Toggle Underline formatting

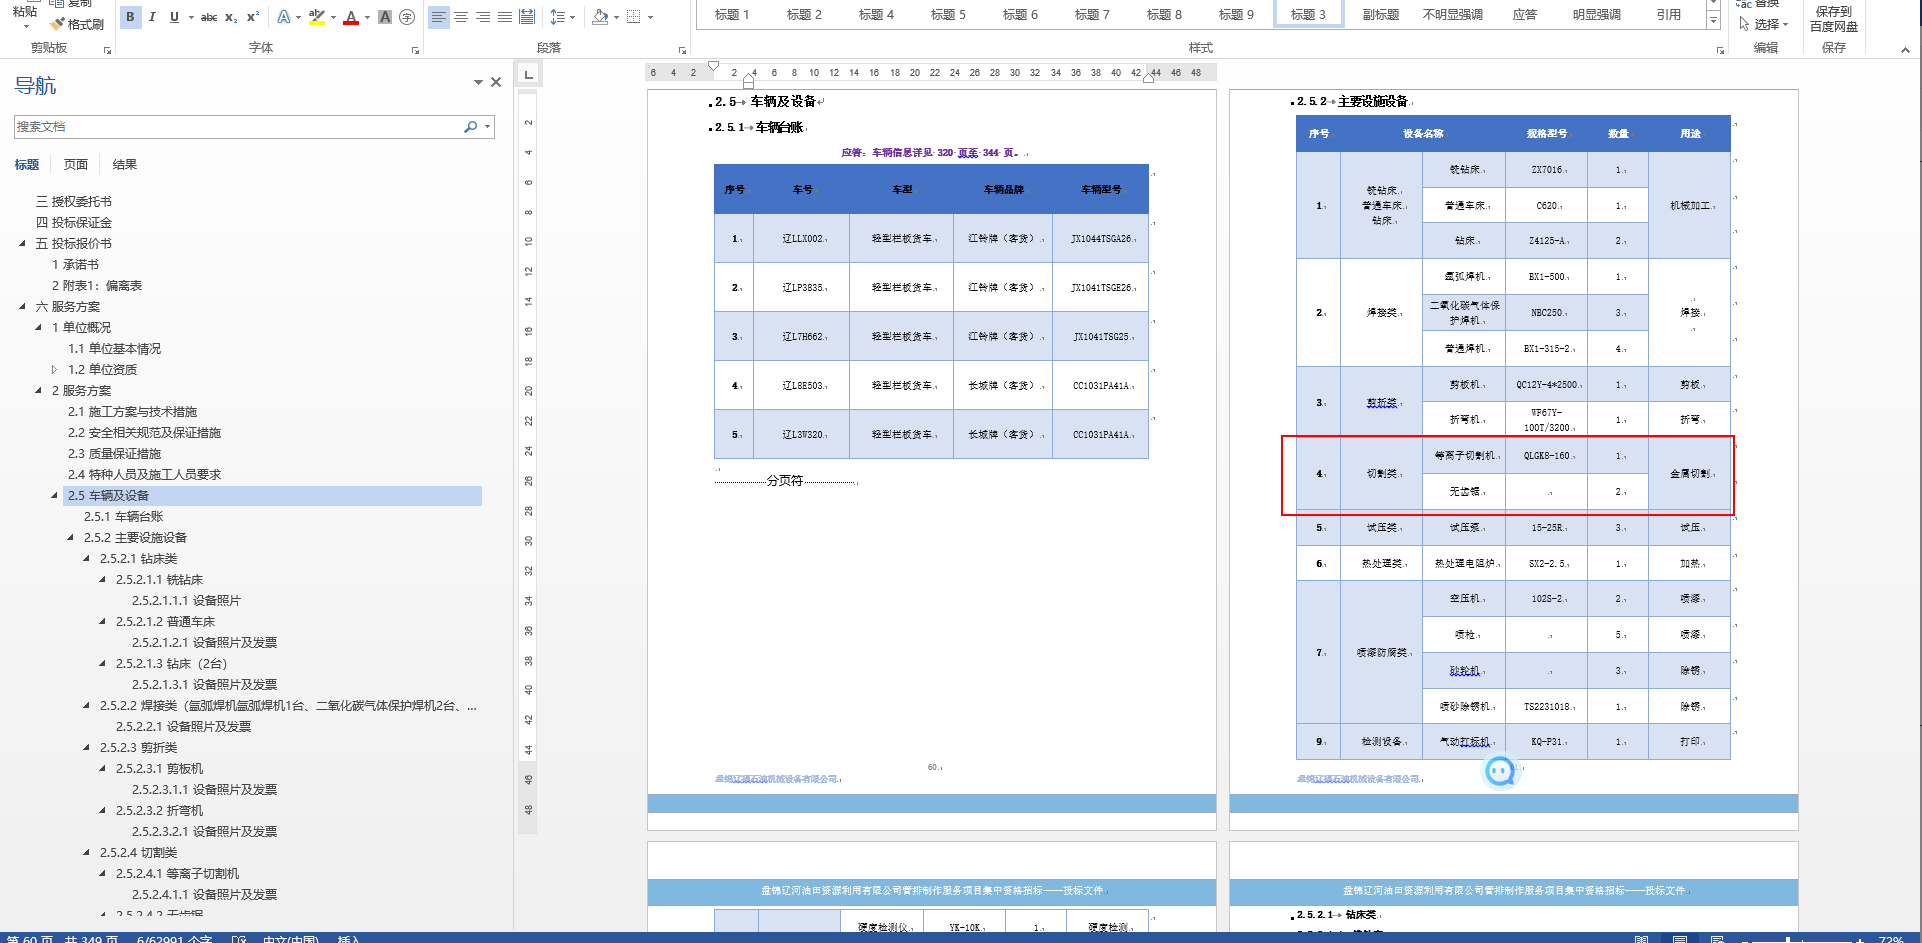click(174, 17)
